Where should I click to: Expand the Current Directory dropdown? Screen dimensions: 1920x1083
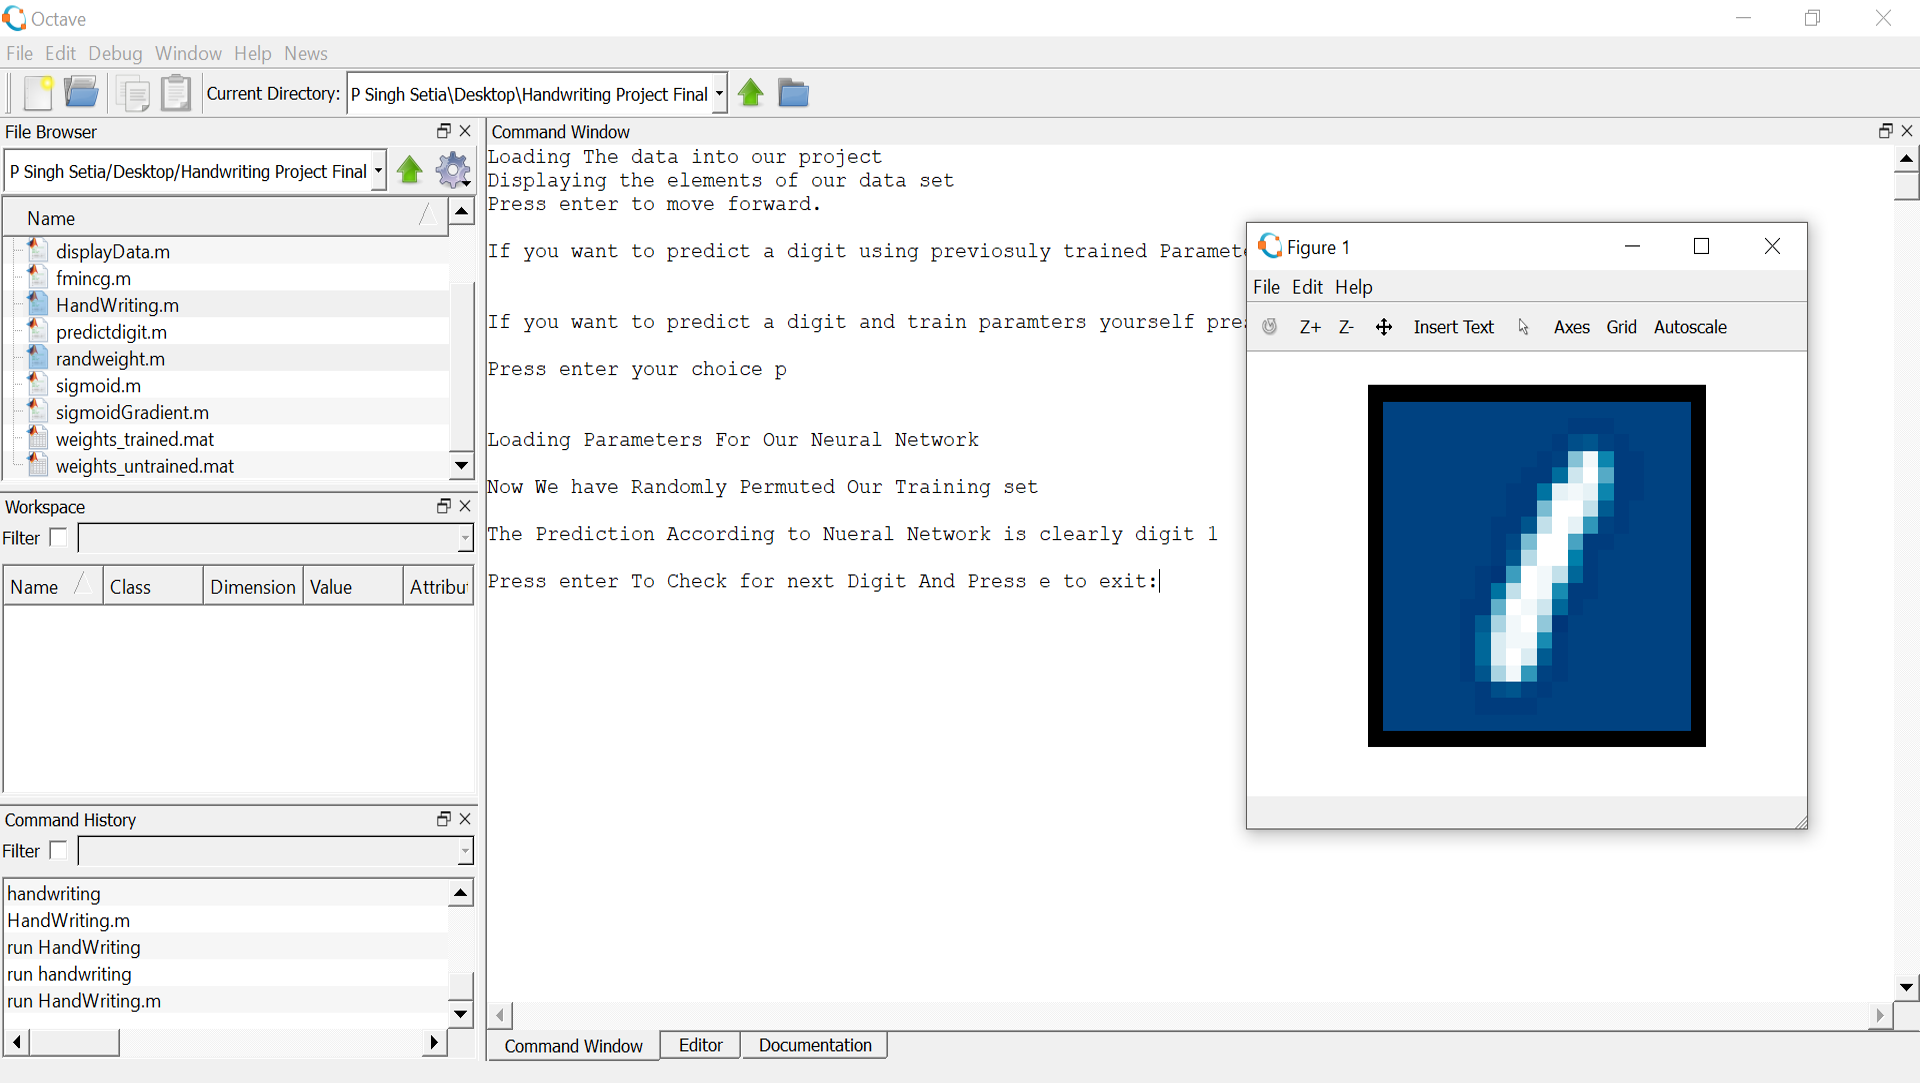point(719,94)
